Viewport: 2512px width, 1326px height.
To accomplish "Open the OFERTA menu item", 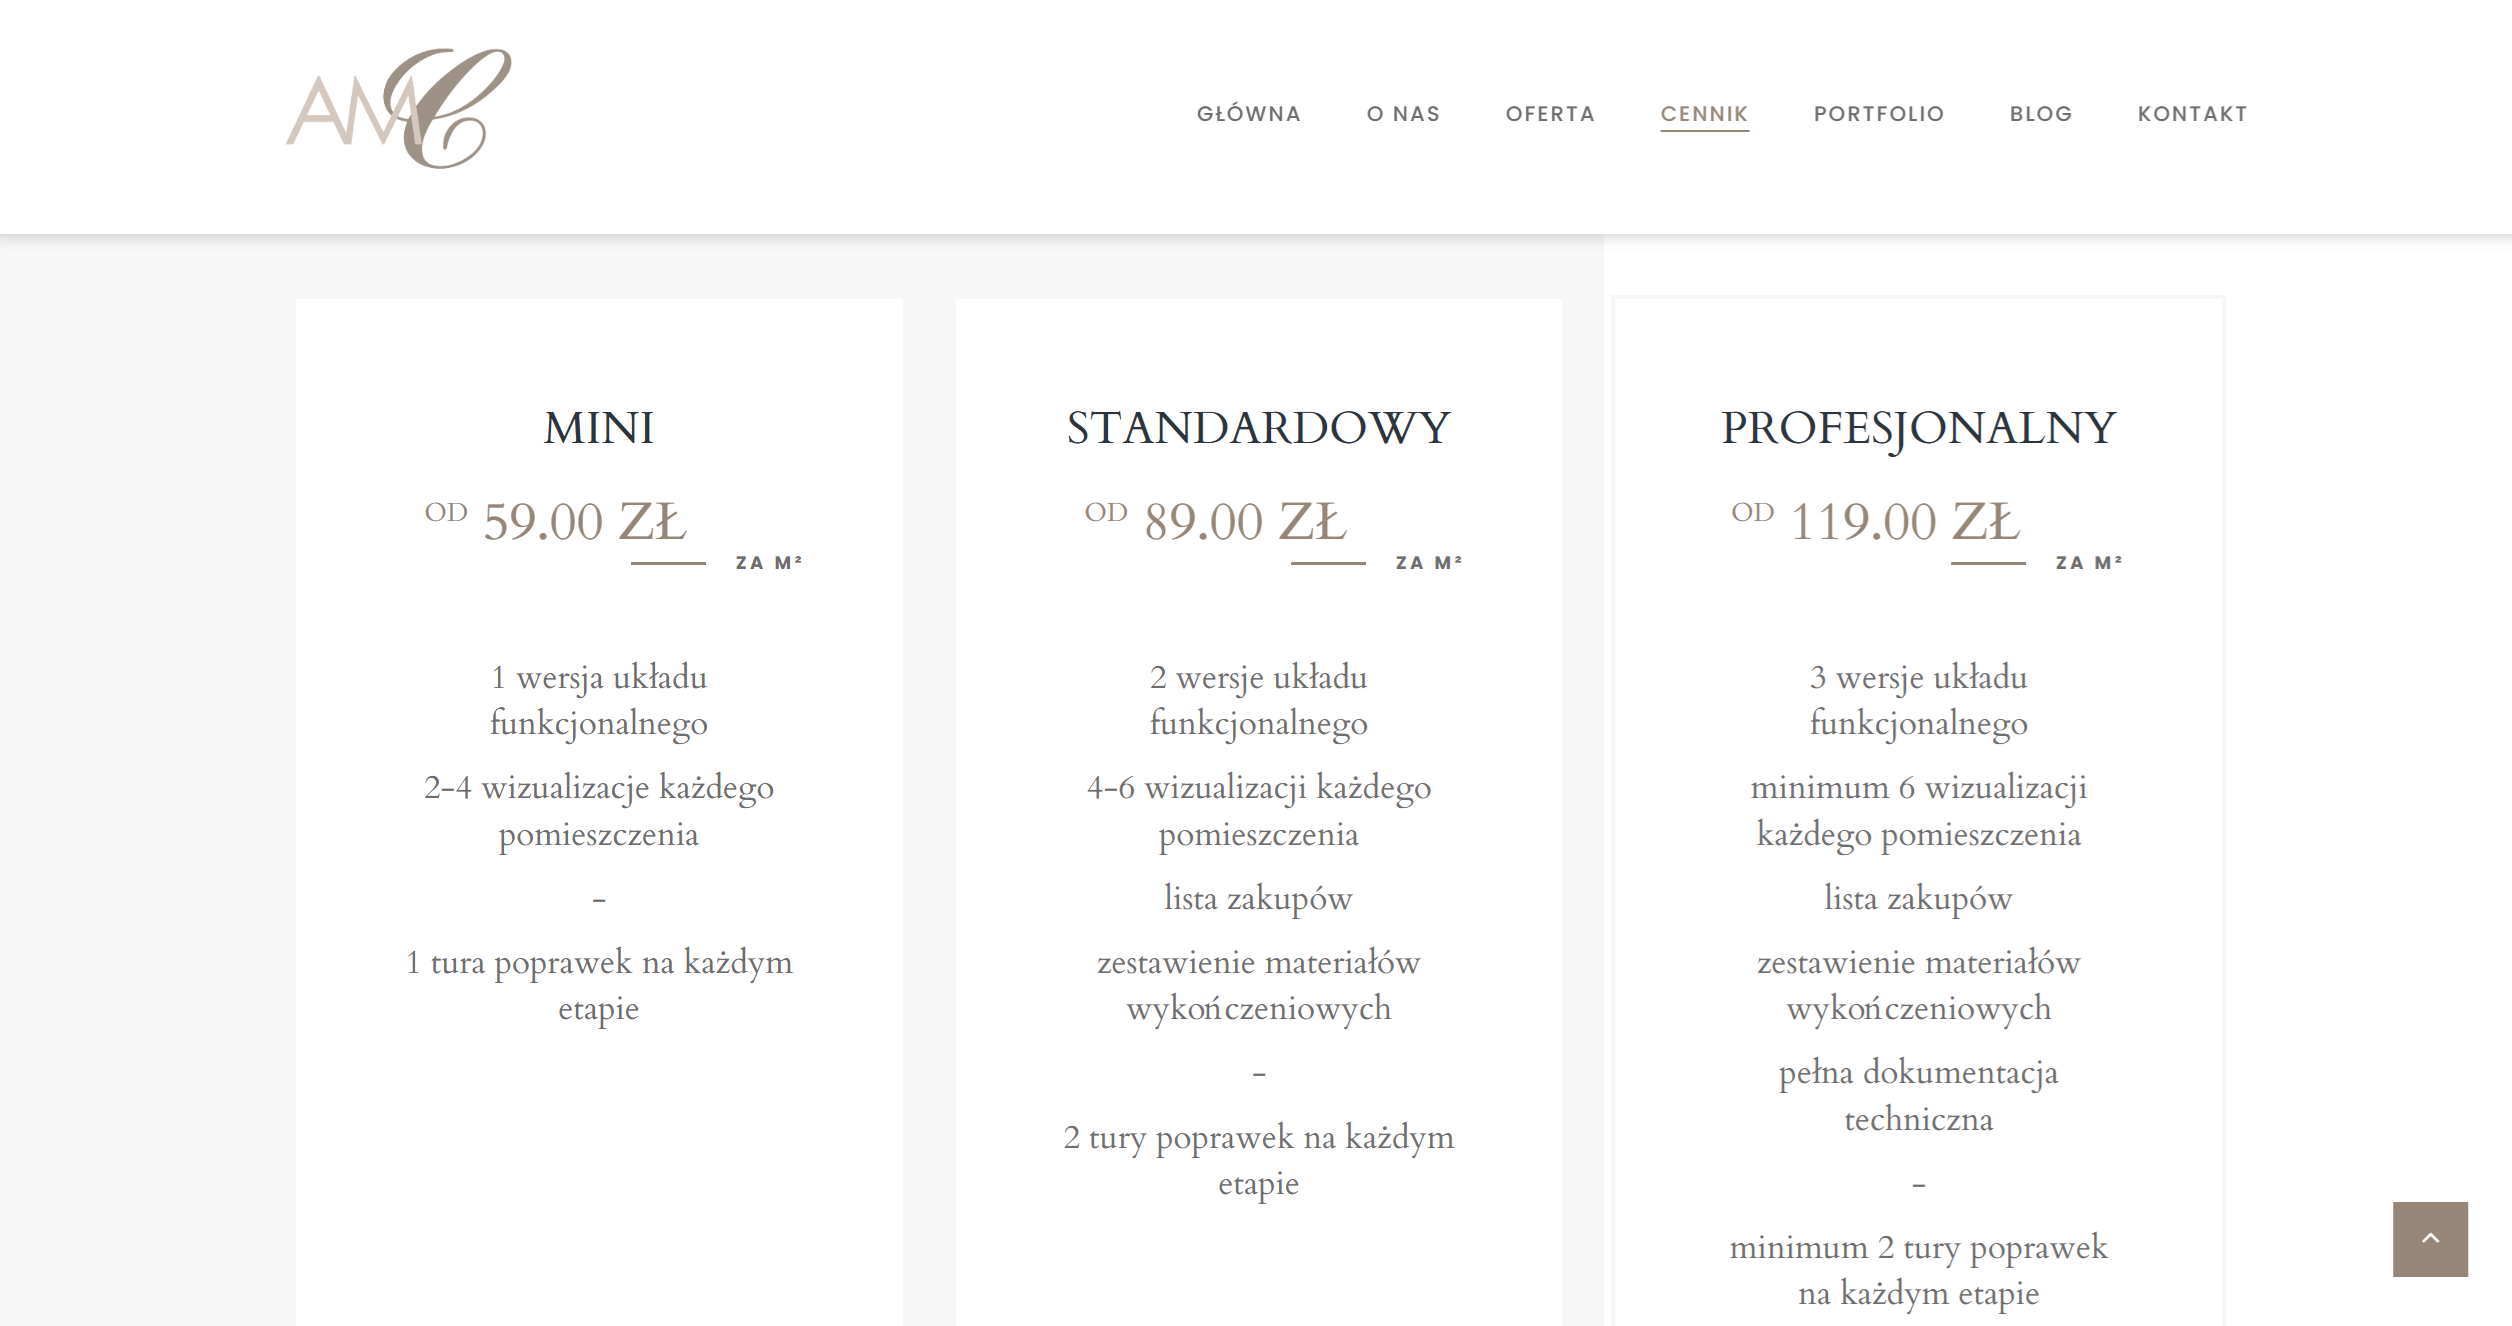I will click(x=1550, y=114).
